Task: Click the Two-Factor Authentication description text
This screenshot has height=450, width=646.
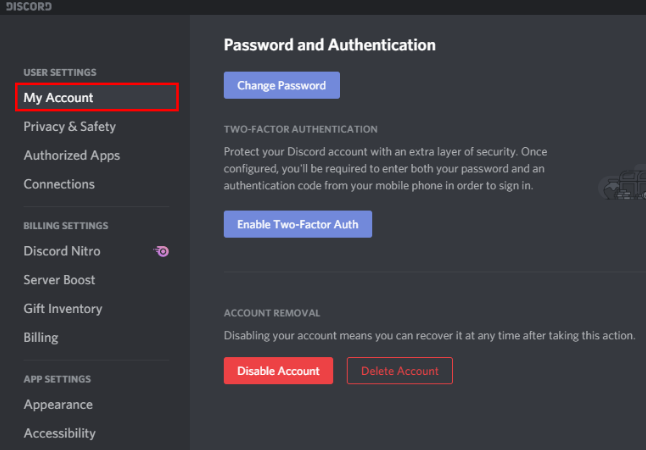Action: point(385,169)
